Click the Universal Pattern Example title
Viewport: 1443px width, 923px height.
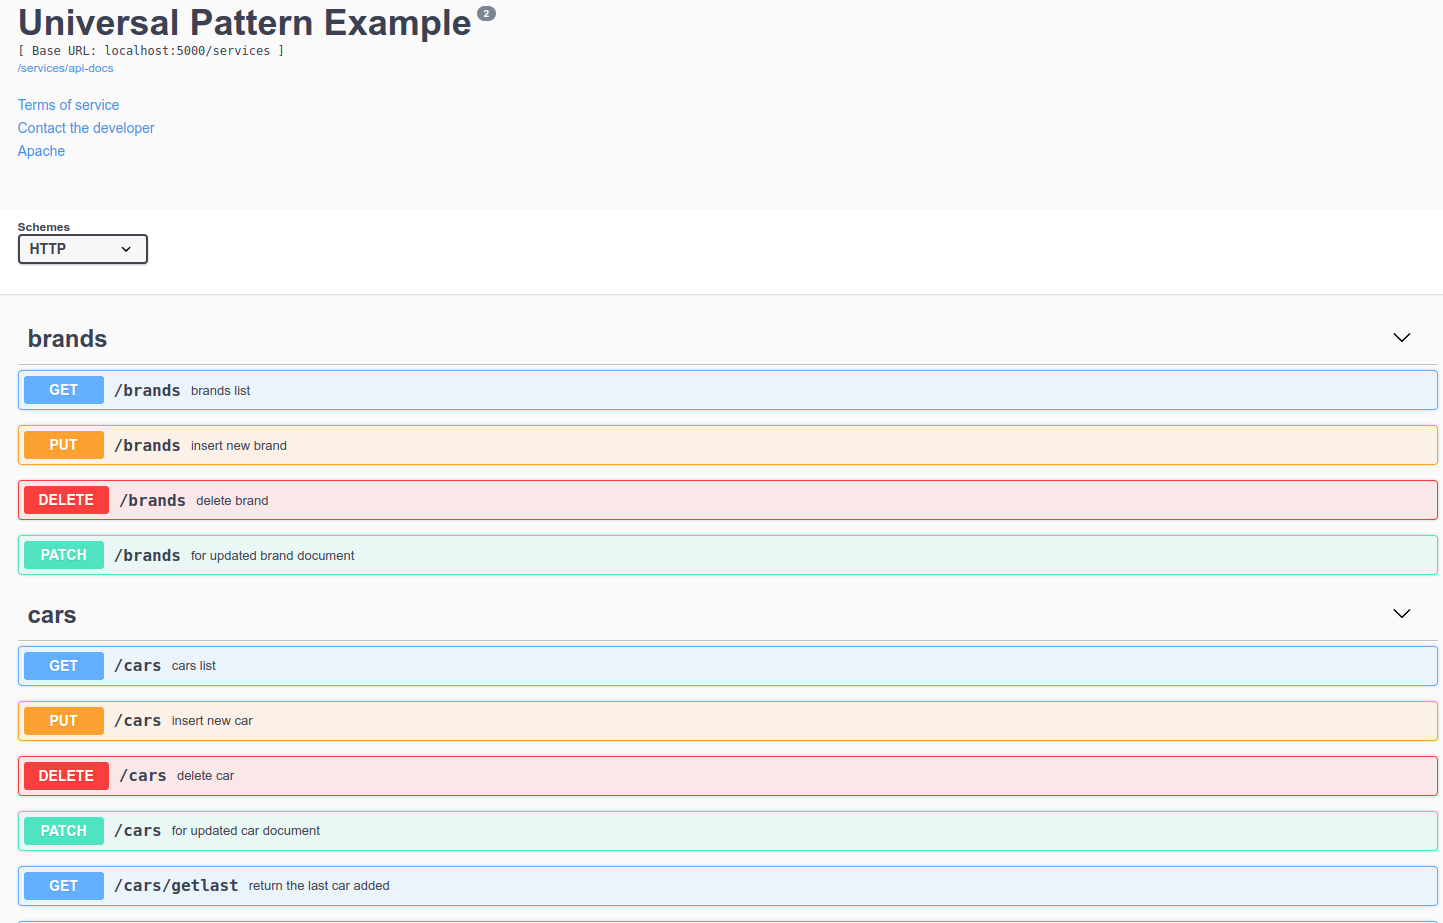[245, 22]
